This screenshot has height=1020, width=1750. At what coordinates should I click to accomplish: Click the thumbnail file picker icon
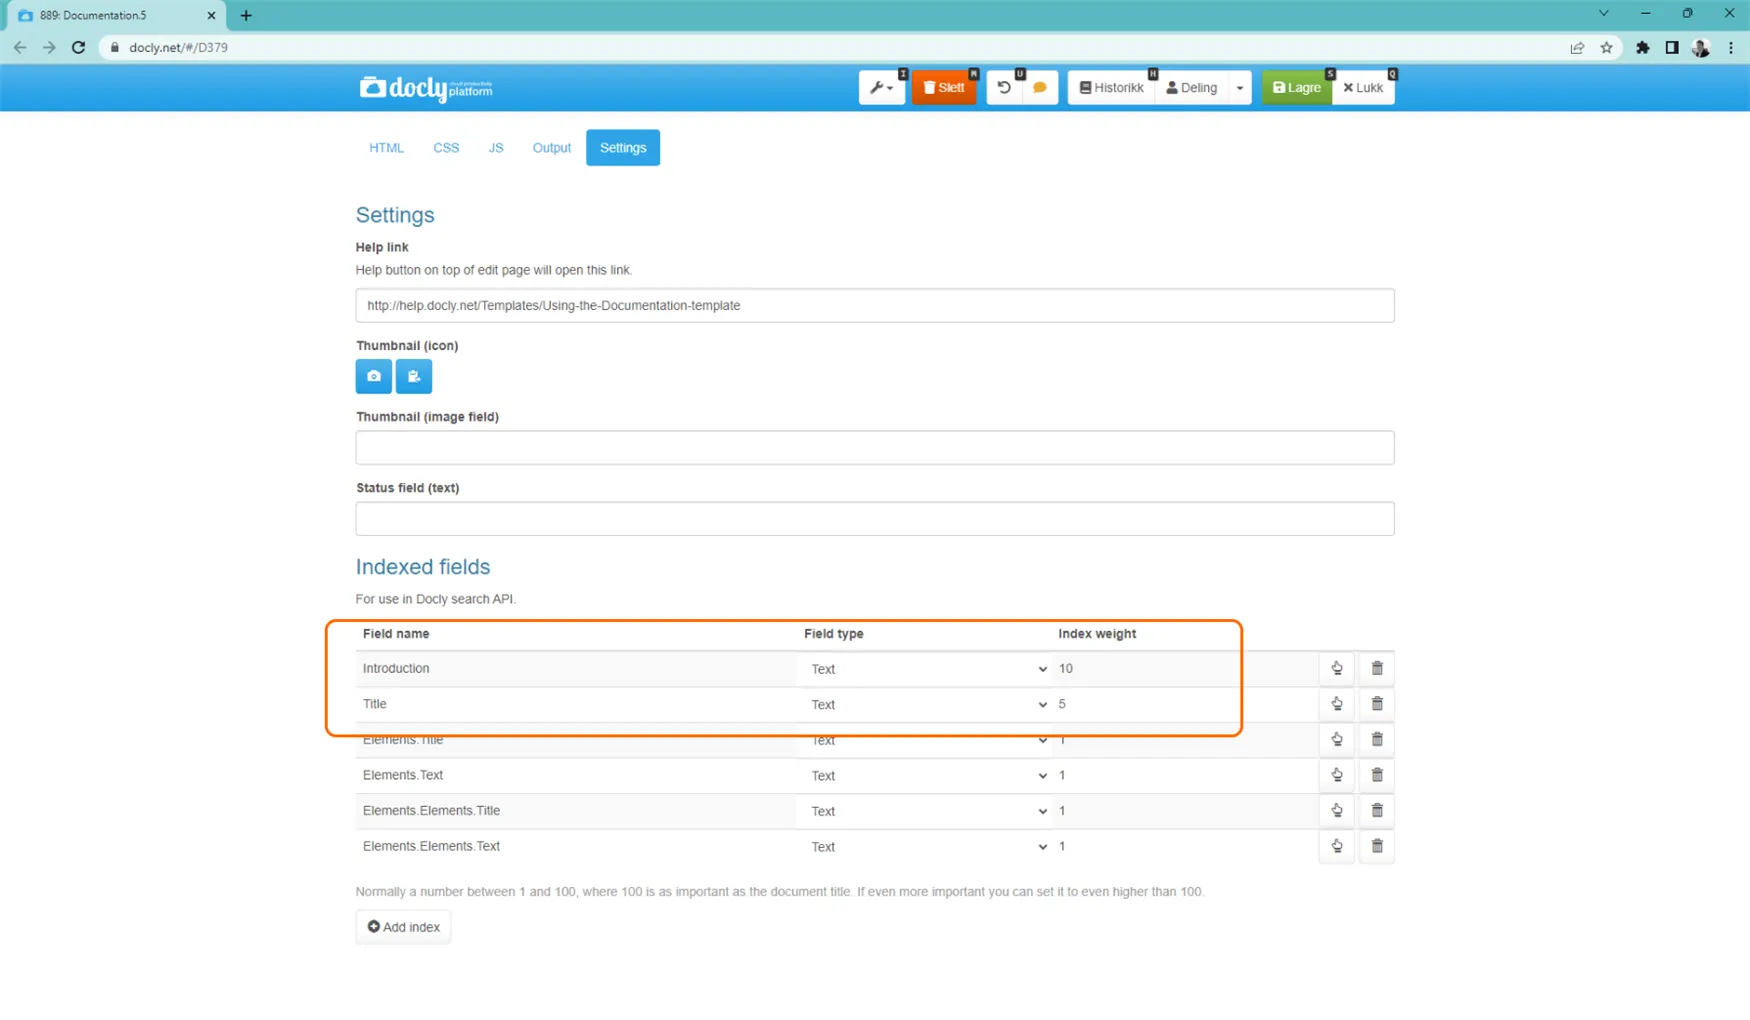coord(413,376)
